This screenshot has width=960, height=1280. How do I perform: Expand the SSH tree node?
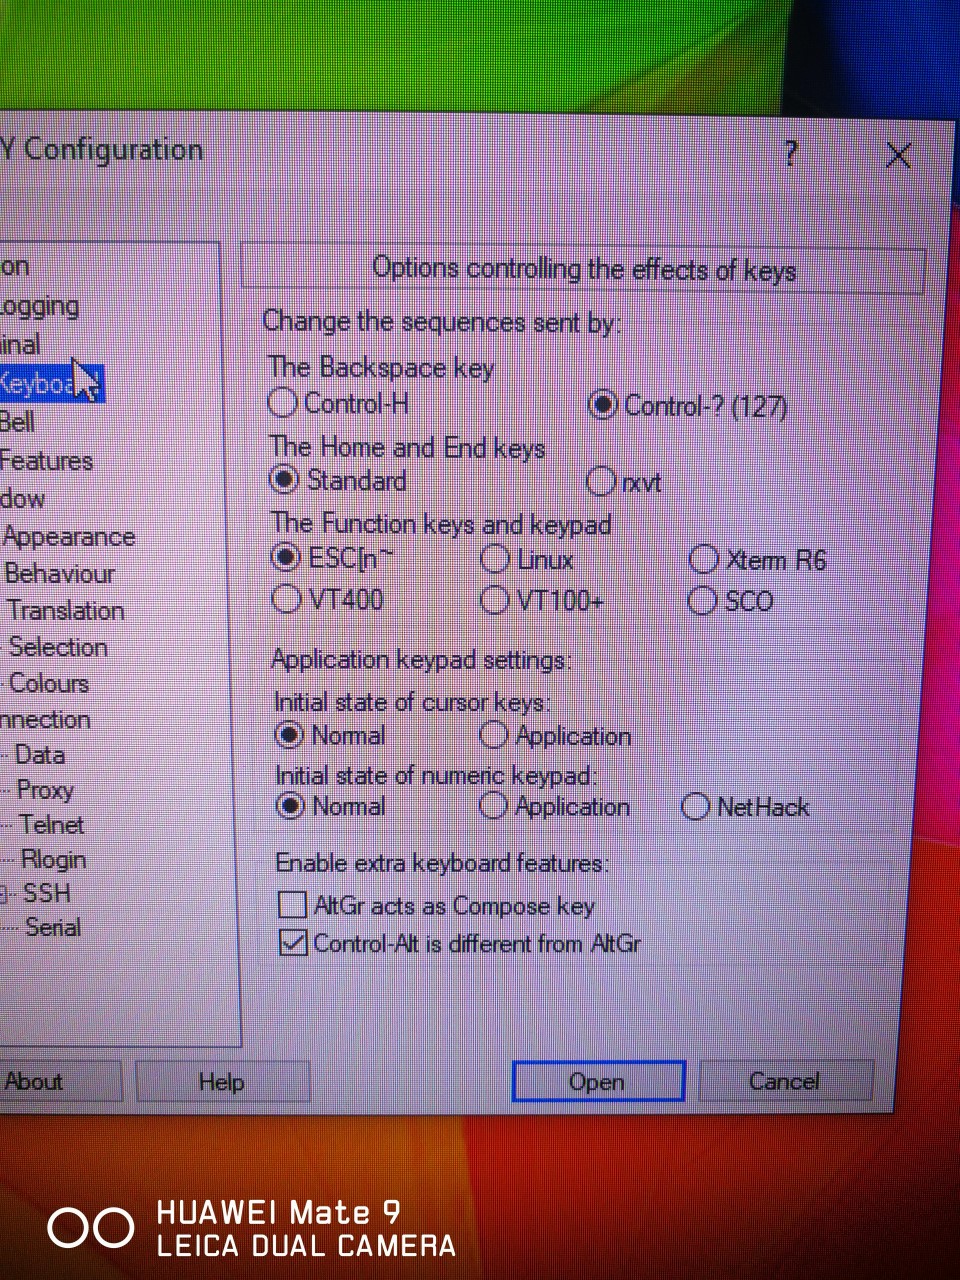click(3, 894)
